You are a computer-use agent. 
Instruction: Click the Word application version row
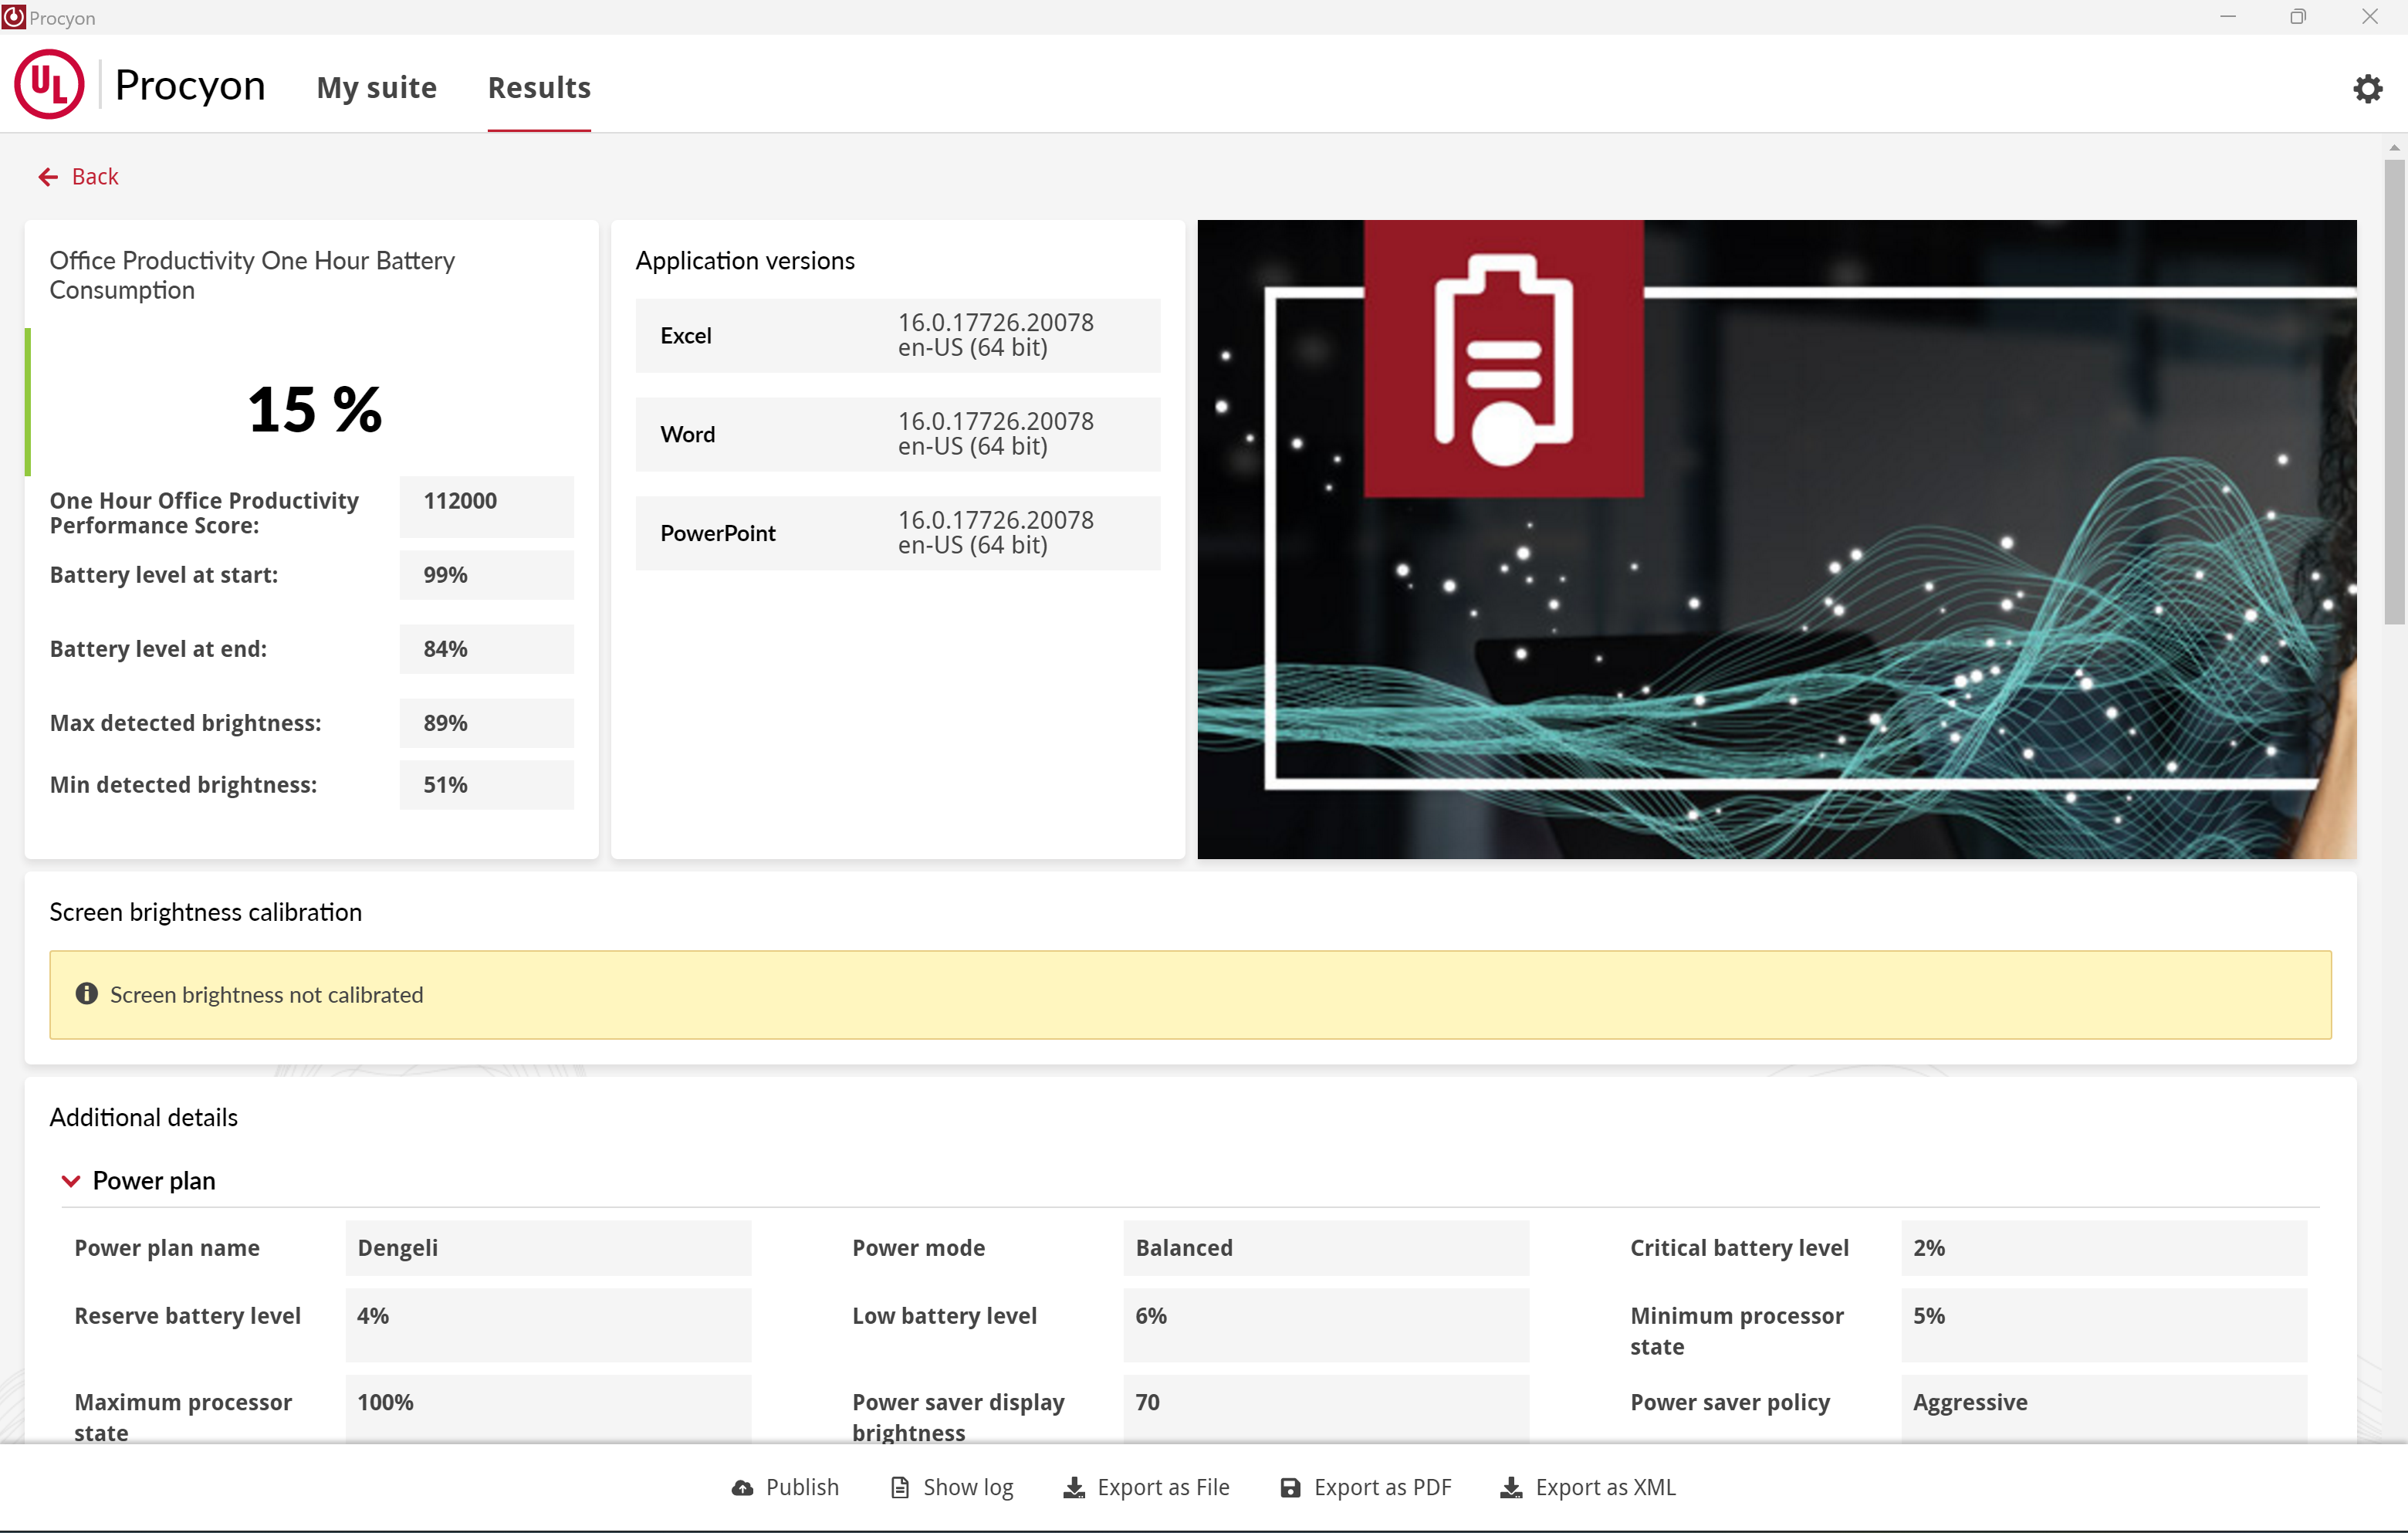pyautogui.click(x=897, y=435)
